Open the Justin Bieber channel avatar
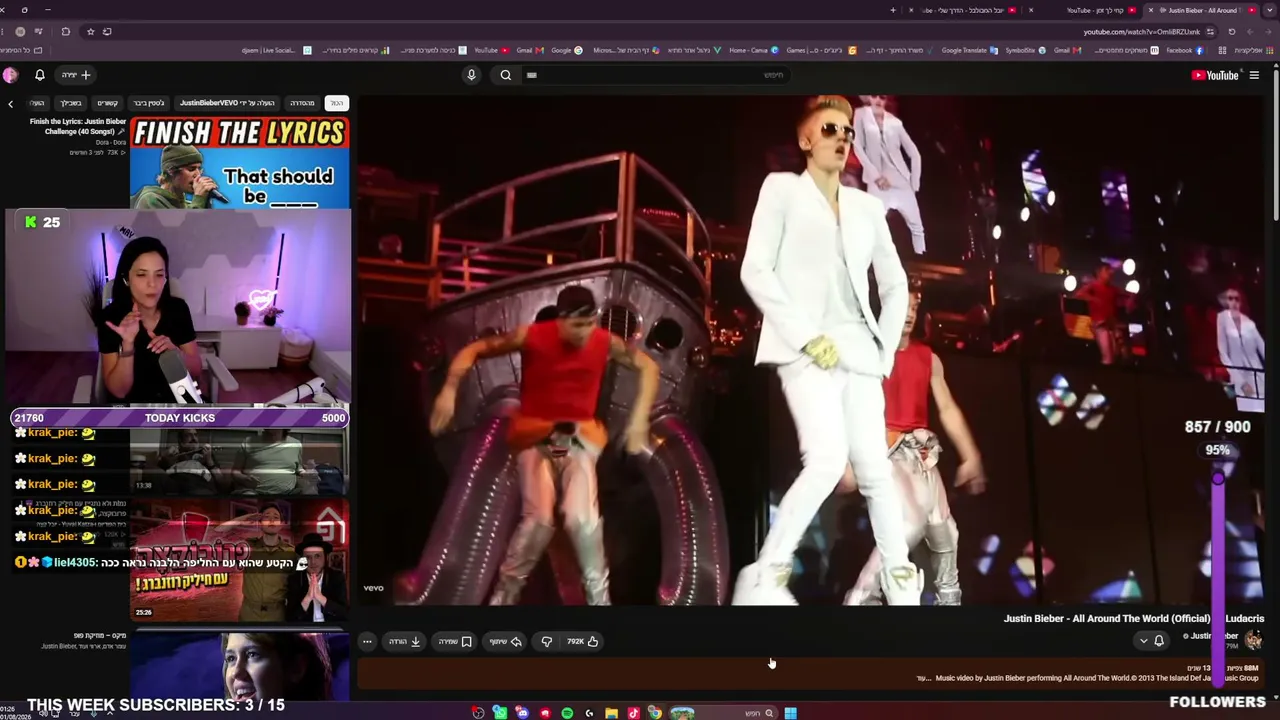The width and height of the screenshot is (1280, 720). [x=1254, y=638]
